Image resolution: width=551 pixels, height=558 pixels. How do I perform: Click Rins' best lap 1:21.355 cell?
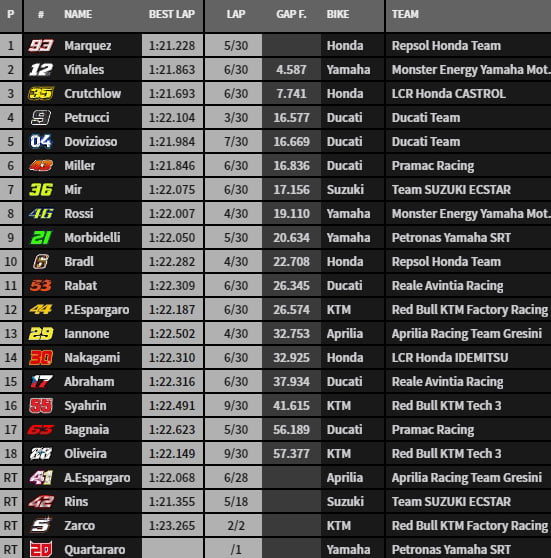(x=172, y=502)
